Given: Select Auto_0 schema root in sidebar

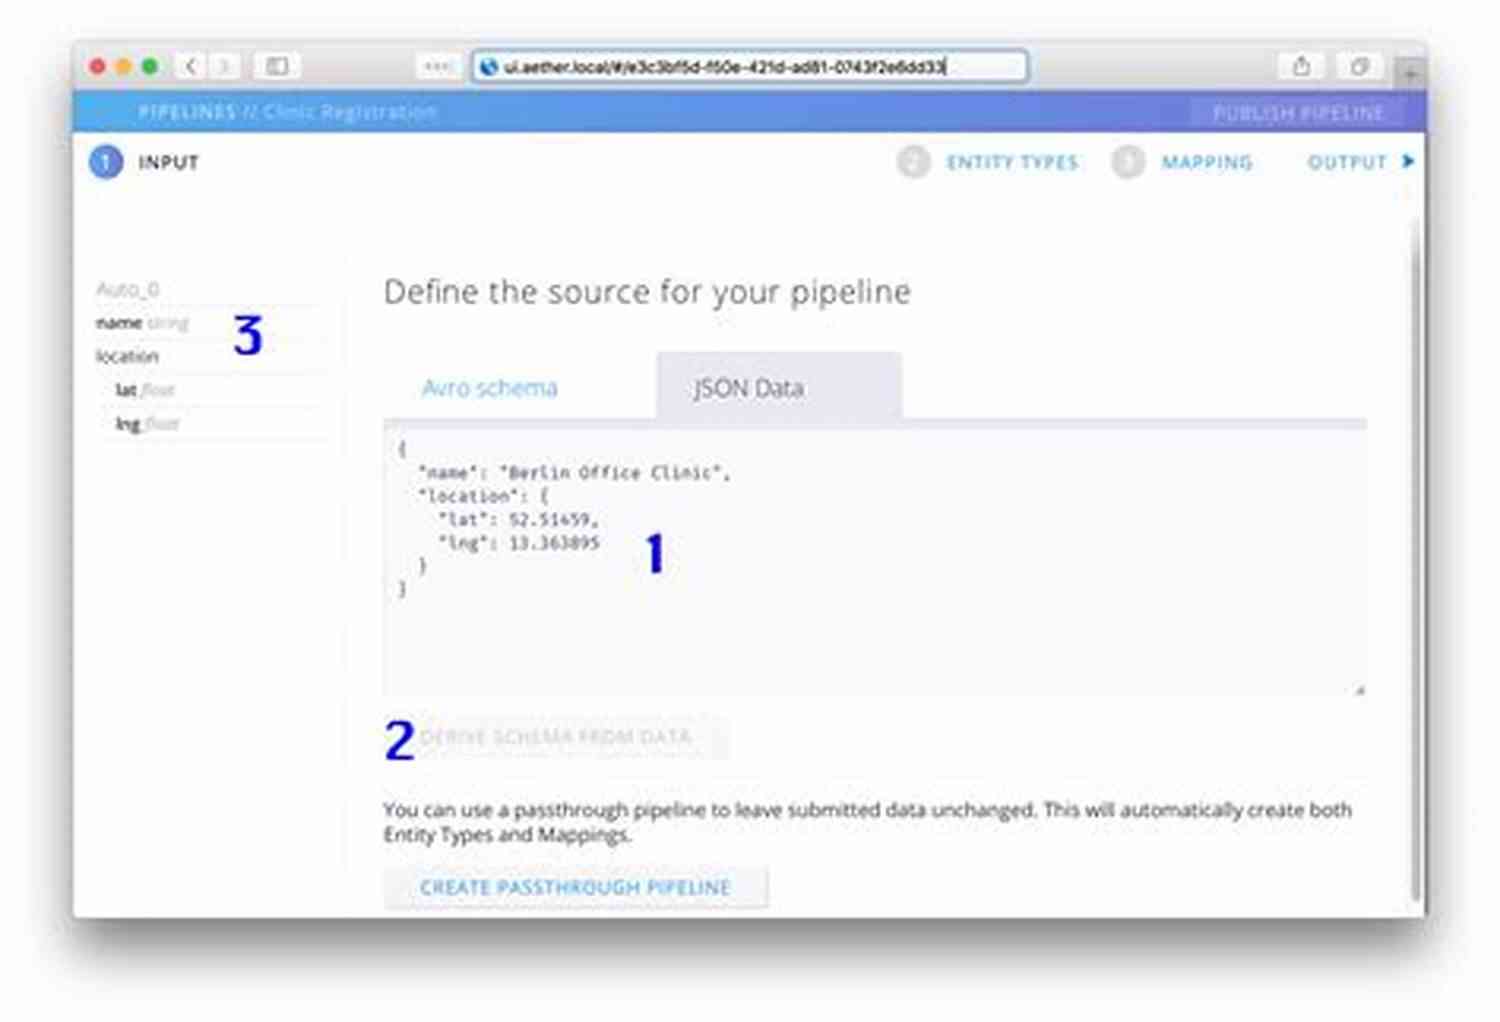Looking at the screenshot, I should 128,289.
